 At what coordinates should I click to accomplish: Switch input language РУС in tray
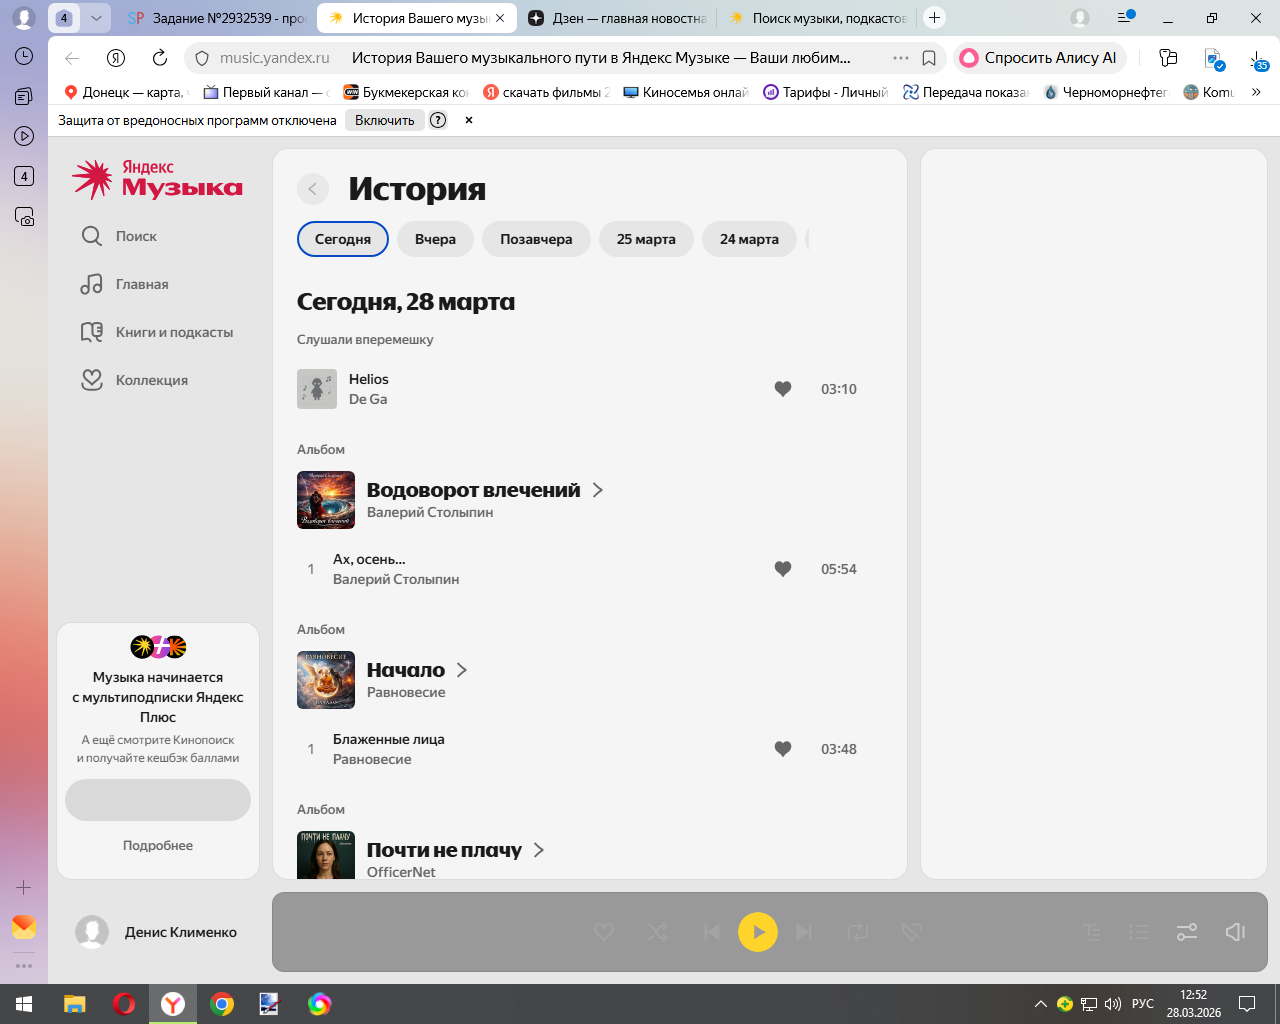[1143, 1004]
